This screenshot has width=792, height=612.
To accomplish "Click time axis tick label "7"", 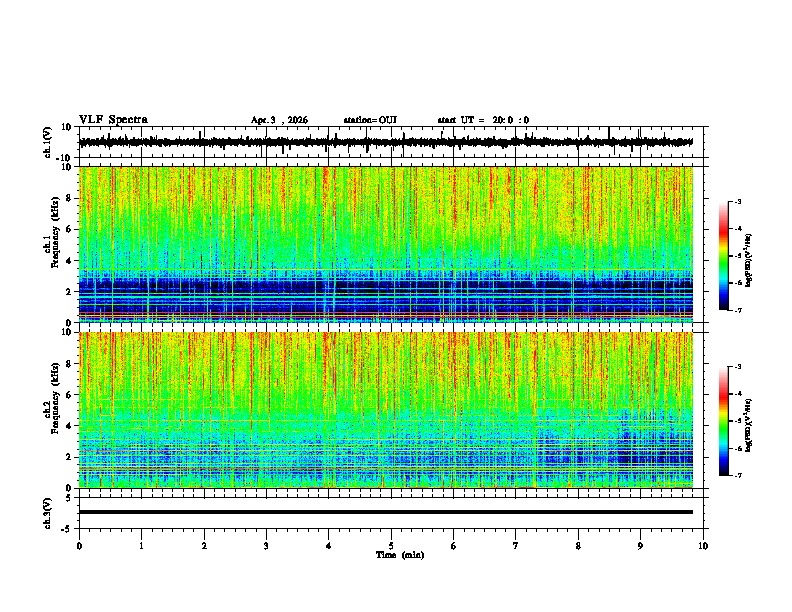I will tap(516, 546).
